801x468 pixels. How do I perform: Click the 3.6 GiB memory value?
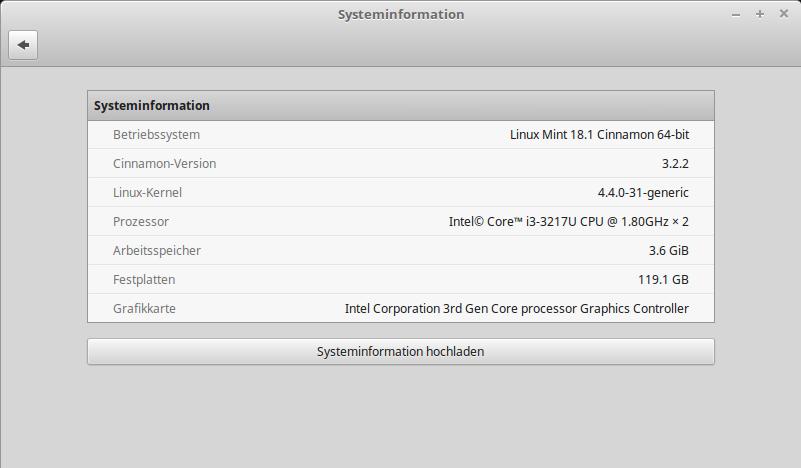coord(669,251)
